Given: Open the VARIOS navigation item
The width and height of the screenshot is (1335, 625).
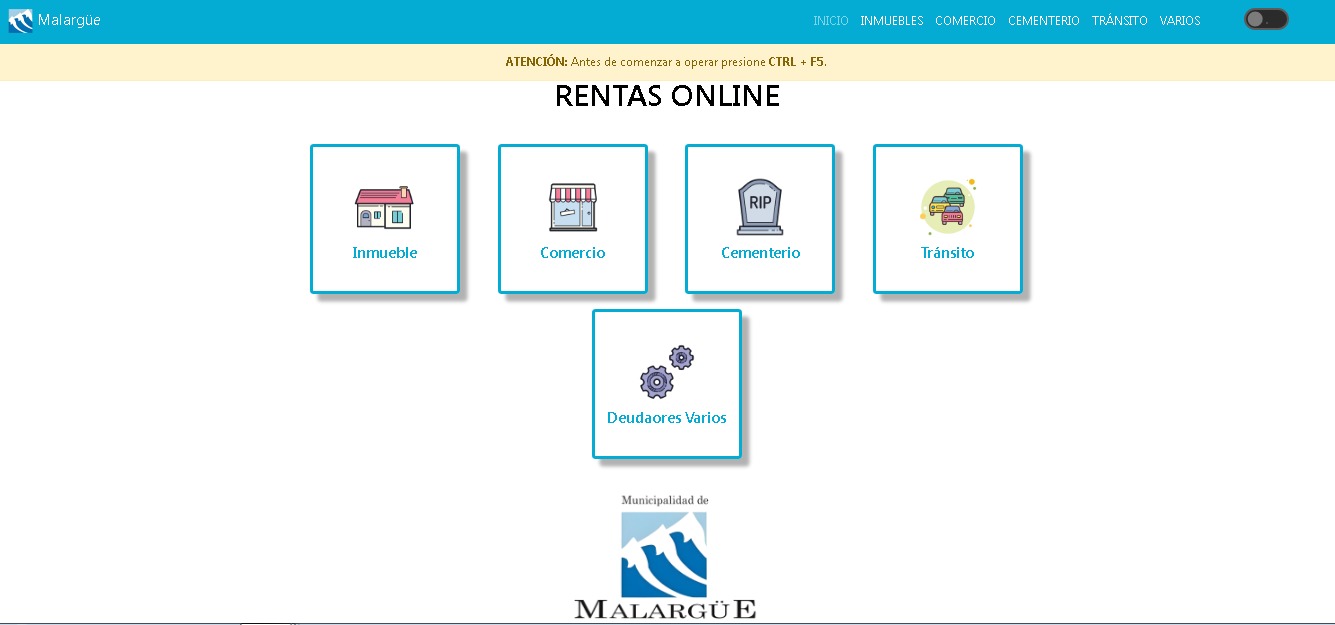Looking at the screenshot, I should 1180,21.
